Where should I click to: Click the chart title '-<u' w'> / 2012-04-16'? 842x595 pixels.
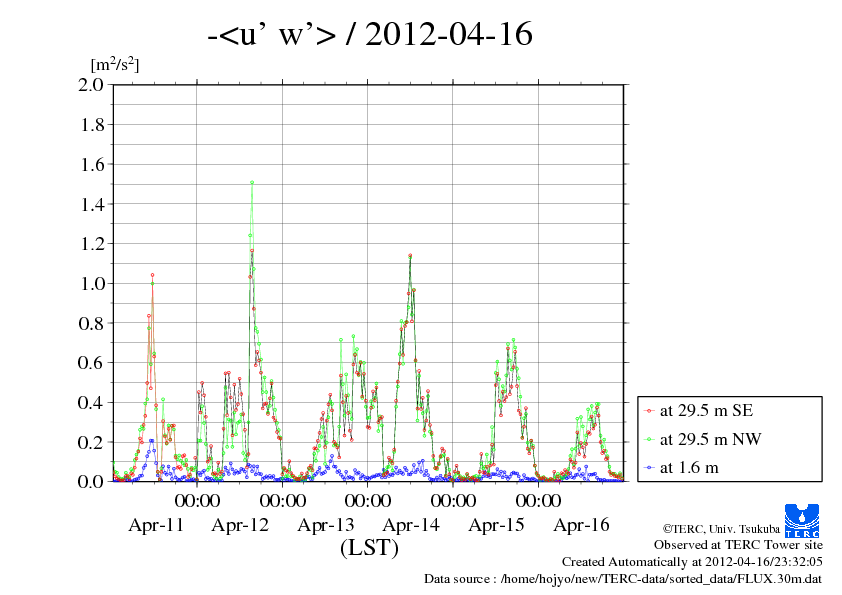[x=370, y=34]
